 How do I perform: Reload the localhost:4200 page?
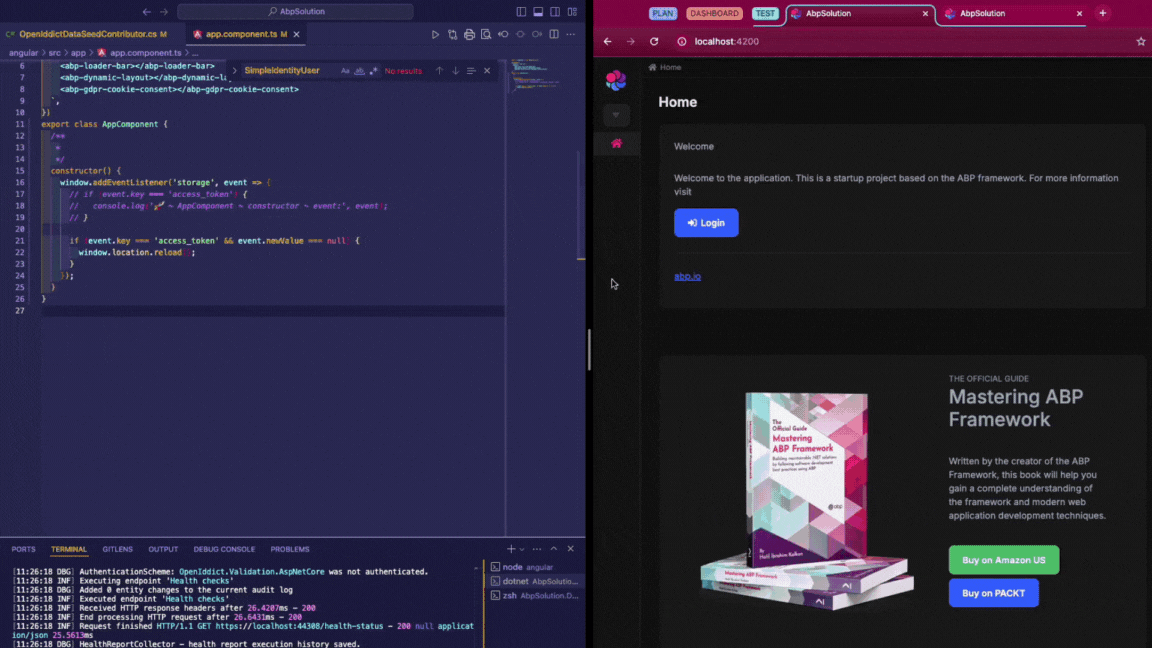tap(654, 42)
